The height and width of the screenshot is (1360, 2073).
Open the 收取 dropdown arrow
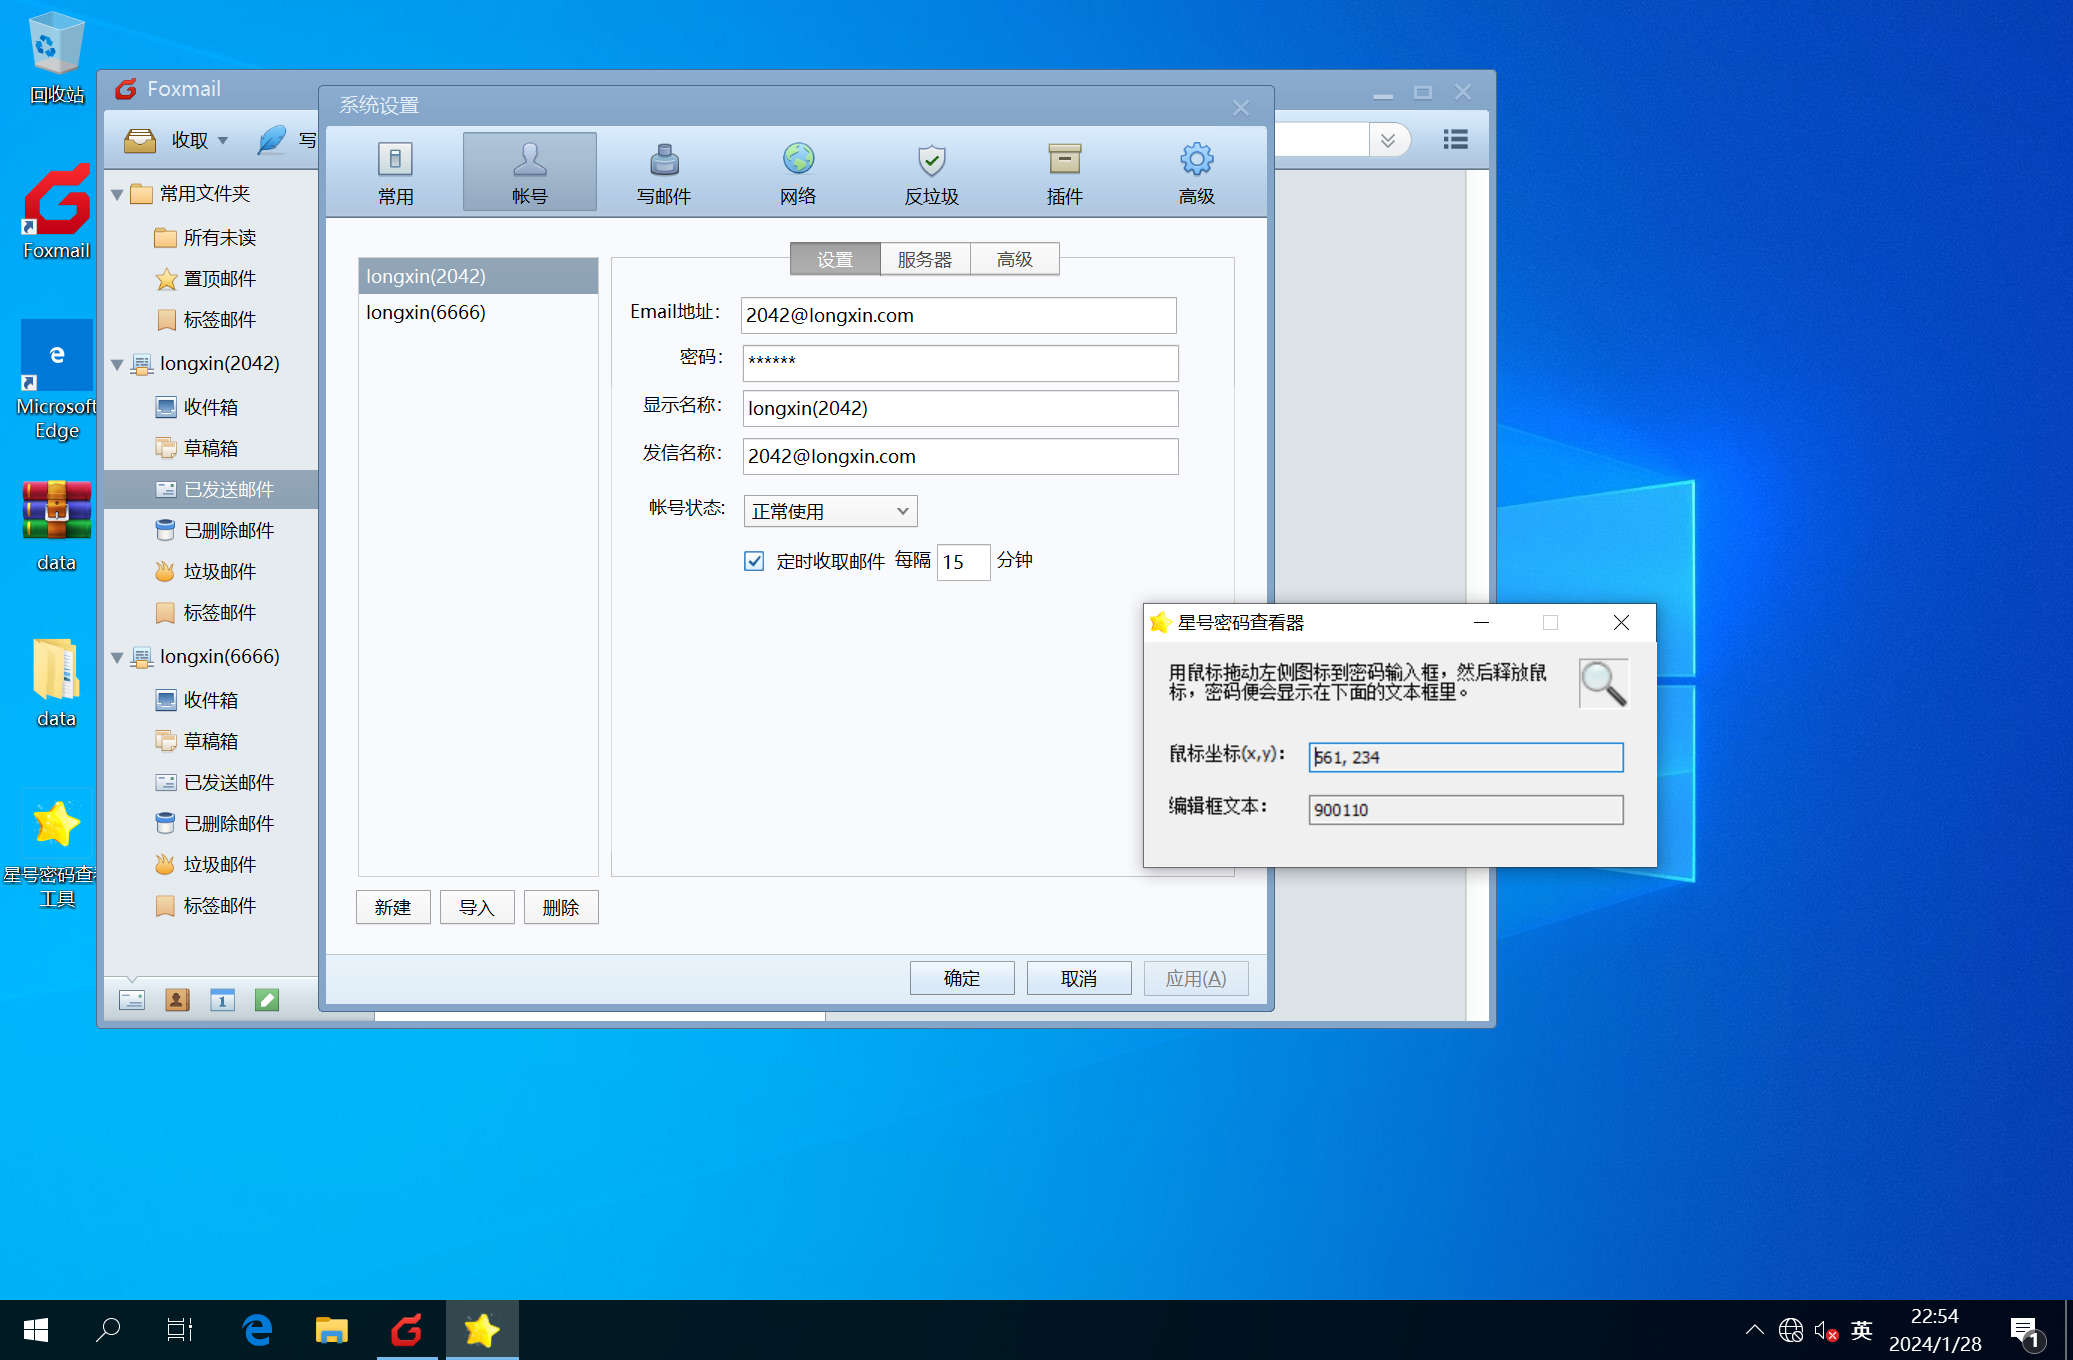[223, 141]
